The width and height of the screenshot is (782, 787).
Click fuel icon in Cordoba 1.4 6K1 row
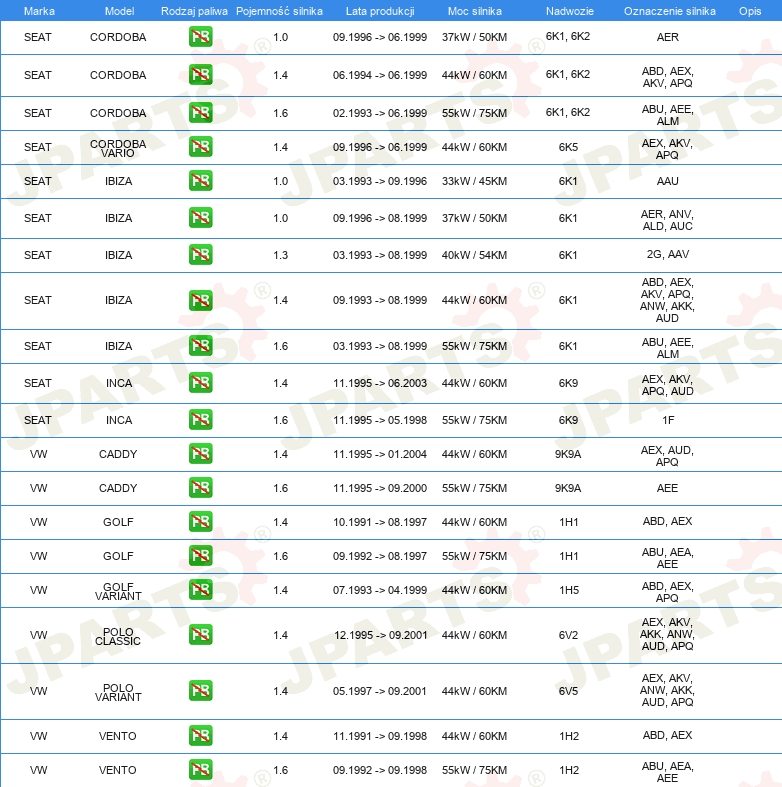tap(201, 74)
